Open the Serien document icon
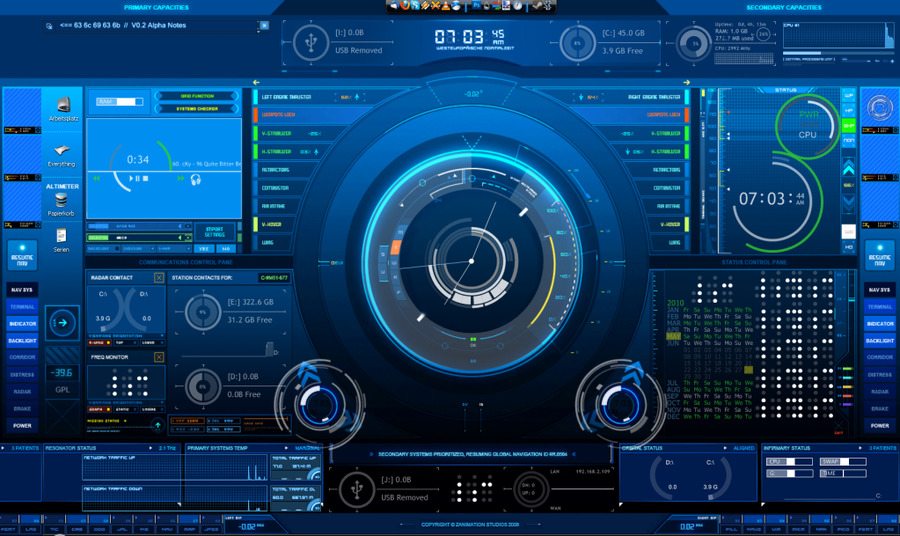This screenshot has width=900, height=536. (x=62, y=238)
